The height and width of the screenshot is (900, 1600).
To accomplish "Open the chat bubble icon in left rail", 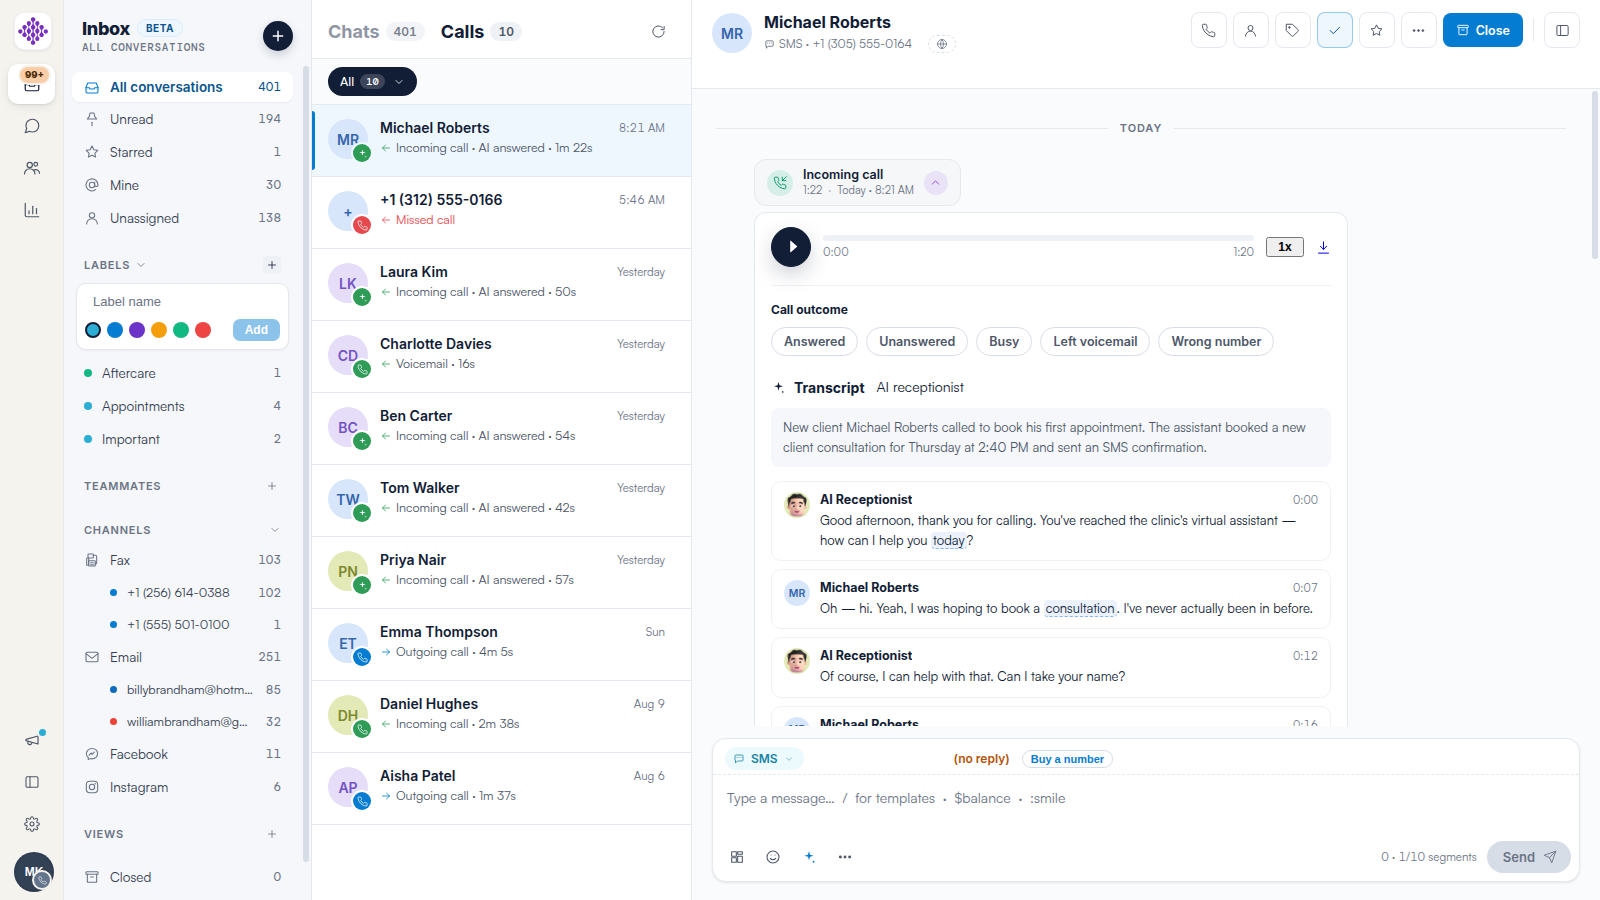I will (x=32, y=126).
